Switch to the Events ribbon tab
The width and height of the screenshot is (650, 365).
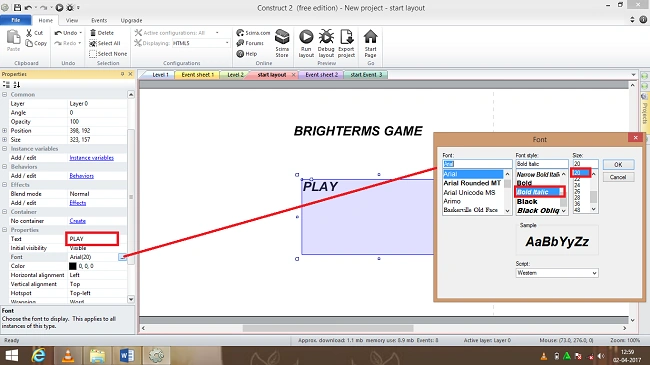[x=99, y=20]
